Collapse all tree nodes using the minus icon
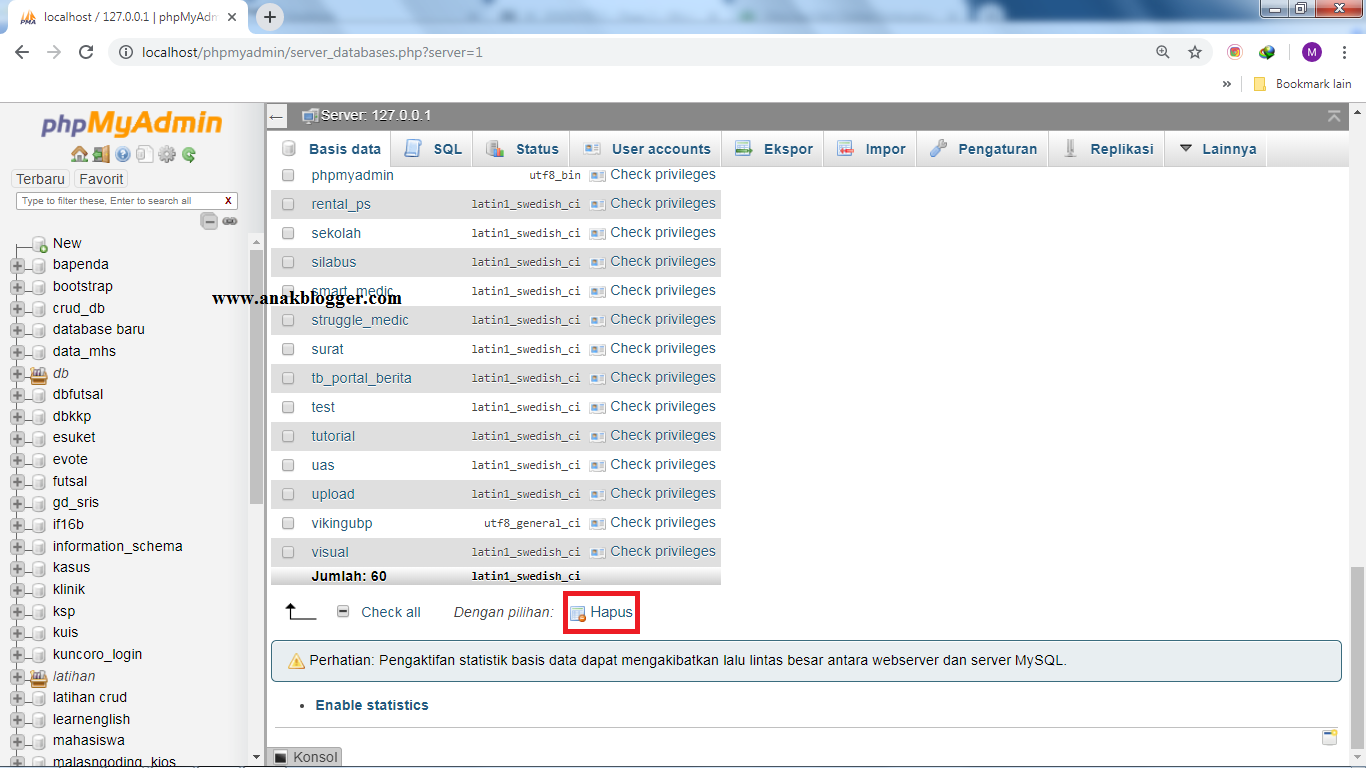Image resolution: width=1366 pixels, height=768 pixels. pyautogui.click(x=210, y=222)
